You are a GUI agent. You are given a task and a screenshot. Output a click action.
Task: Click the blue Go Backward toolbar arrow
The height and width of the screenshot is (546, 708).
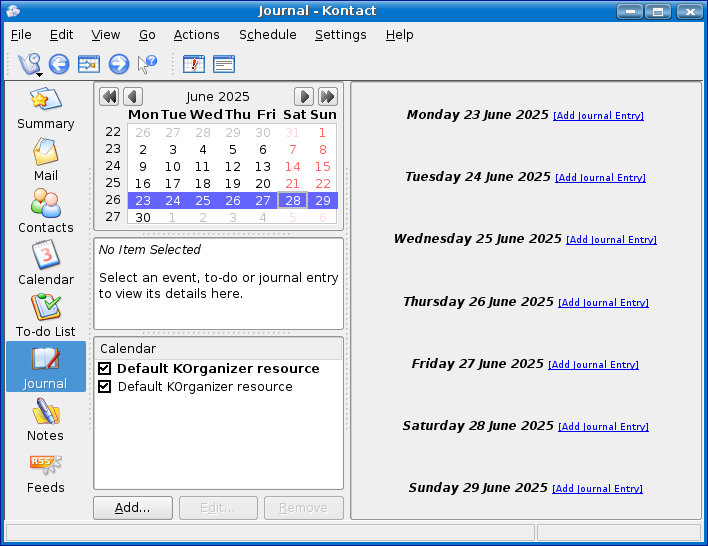[59, 64]
